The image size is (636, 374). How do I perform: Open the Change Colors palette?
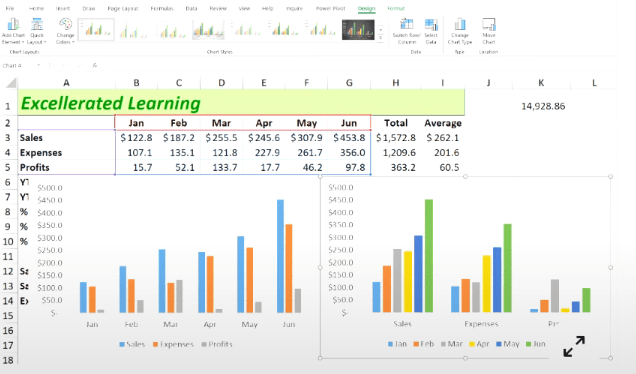click(65, 31)
